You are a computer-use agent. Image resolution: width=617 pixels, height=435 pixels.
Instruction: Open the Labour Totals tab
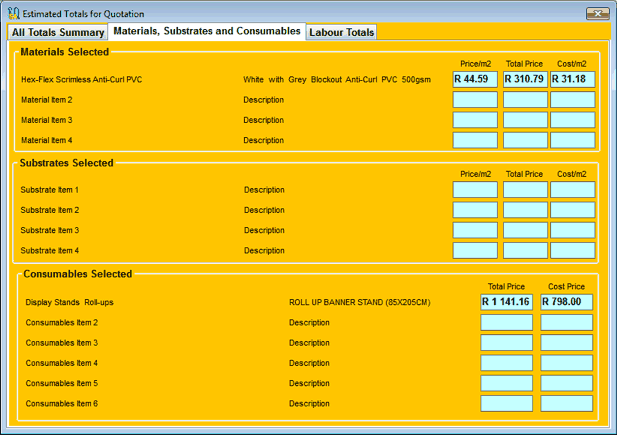click(x=342, y=32)
